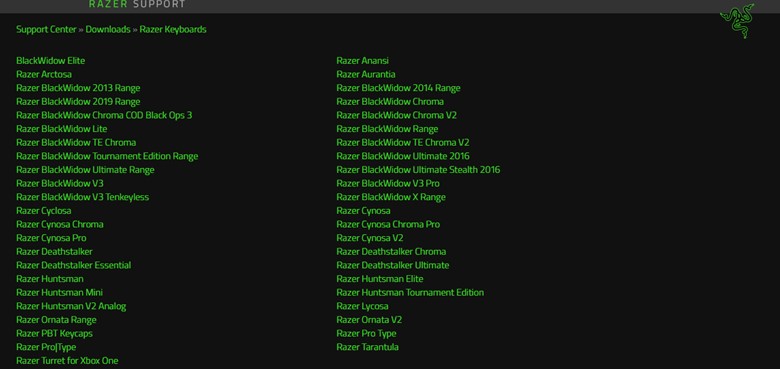
Task: Select Razer Lycosa link
Action: [x=362, y=306]
